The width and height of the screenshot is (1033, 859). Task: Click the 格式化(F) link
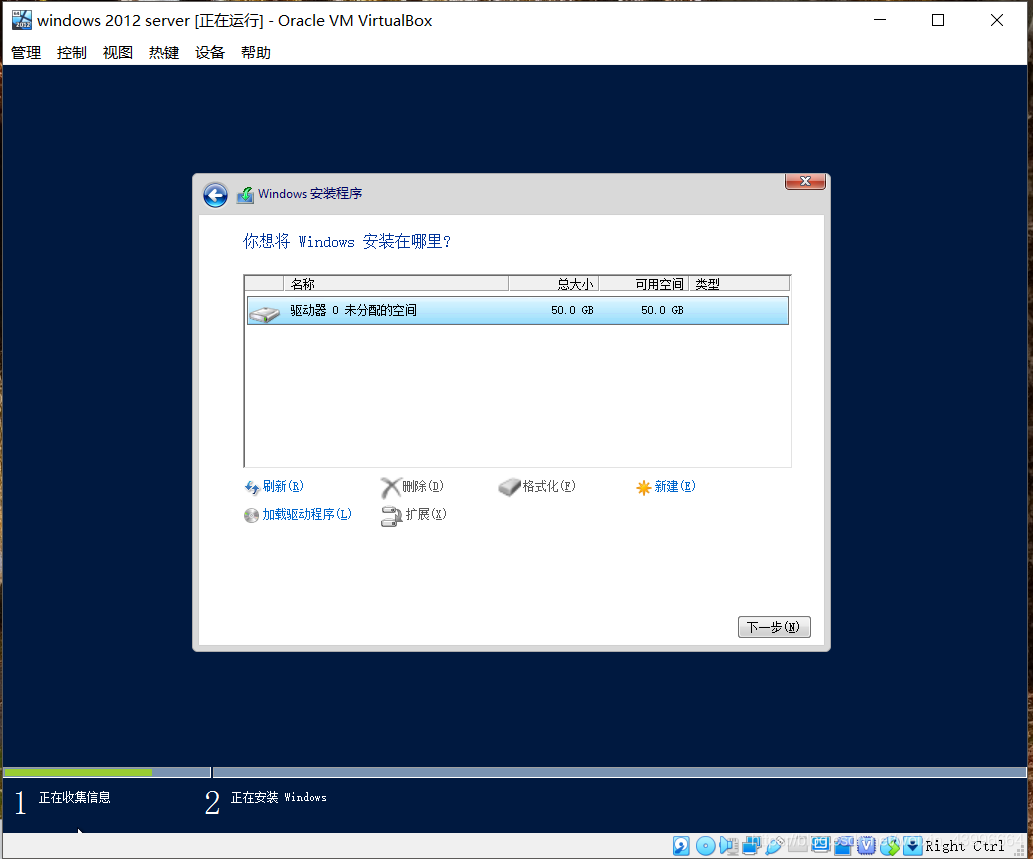coord(549,487)
